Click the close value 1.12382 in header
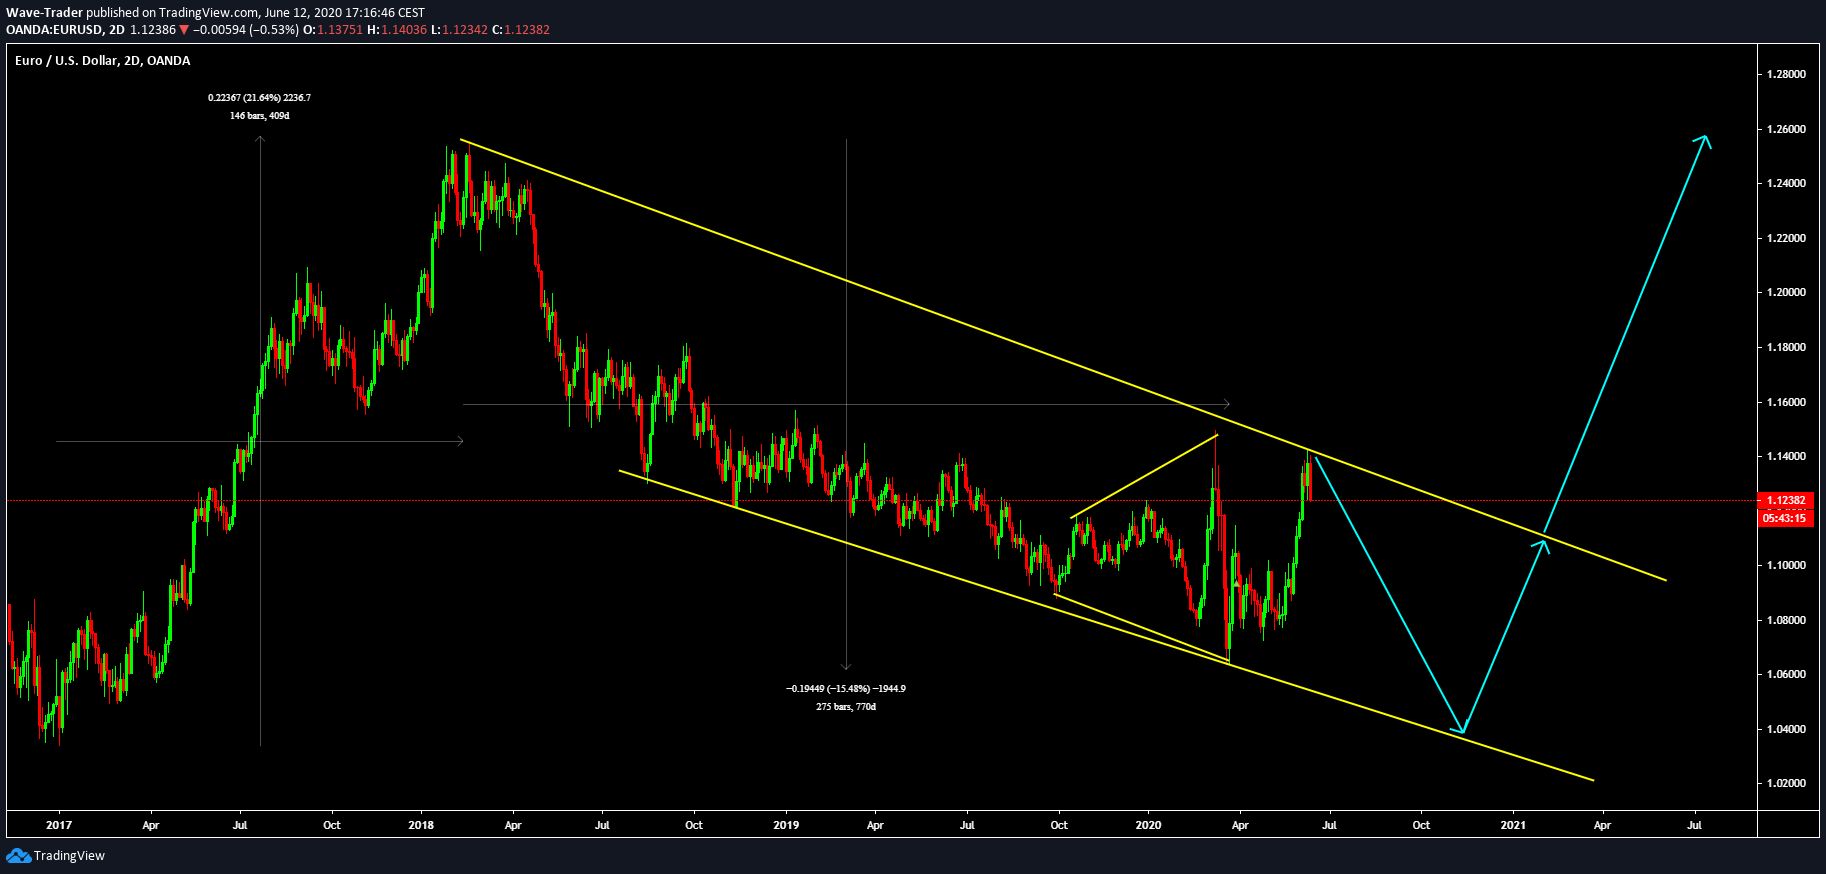Image resolution: width=1826 pixels, height=874 pixels. tap(527, 30)
